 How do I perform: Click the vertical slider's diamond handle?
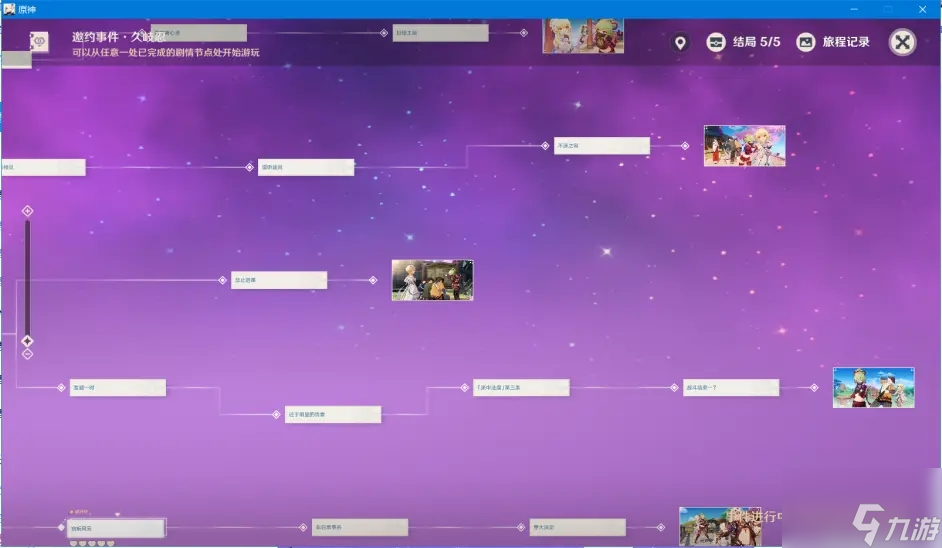pos(28,340)
